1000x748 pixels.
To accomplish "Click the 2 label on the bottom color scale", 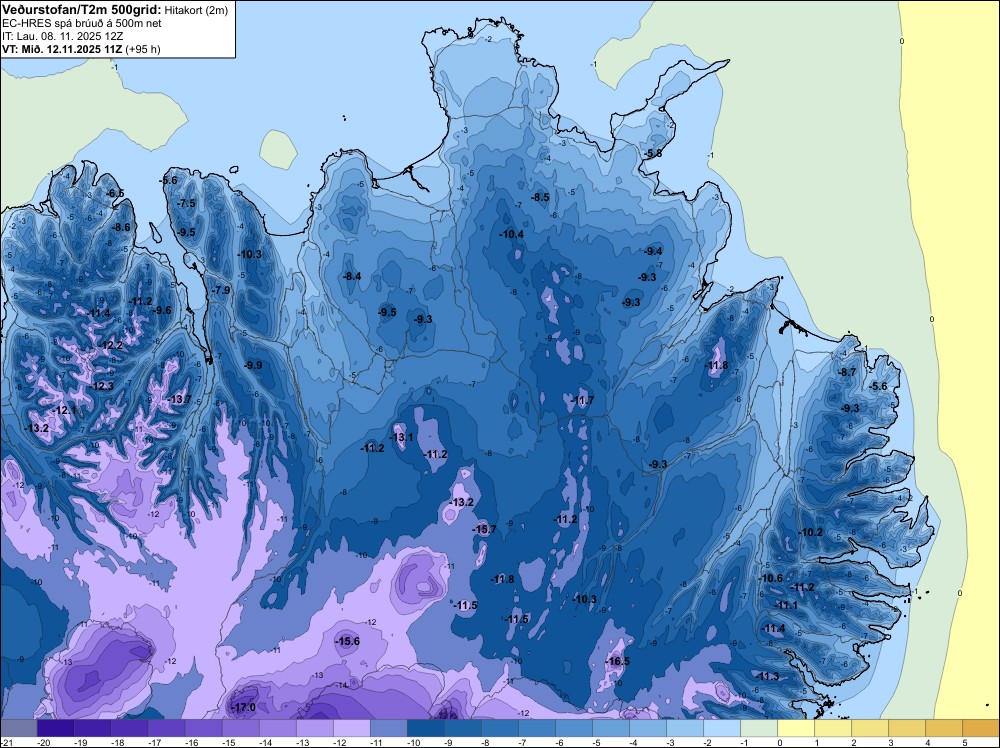I will [853, 742].
